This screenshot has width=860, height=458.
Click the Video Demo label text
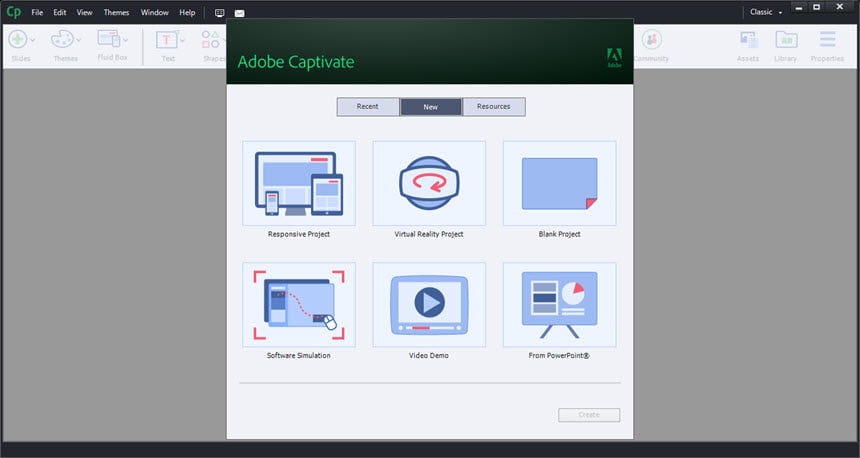429,355
